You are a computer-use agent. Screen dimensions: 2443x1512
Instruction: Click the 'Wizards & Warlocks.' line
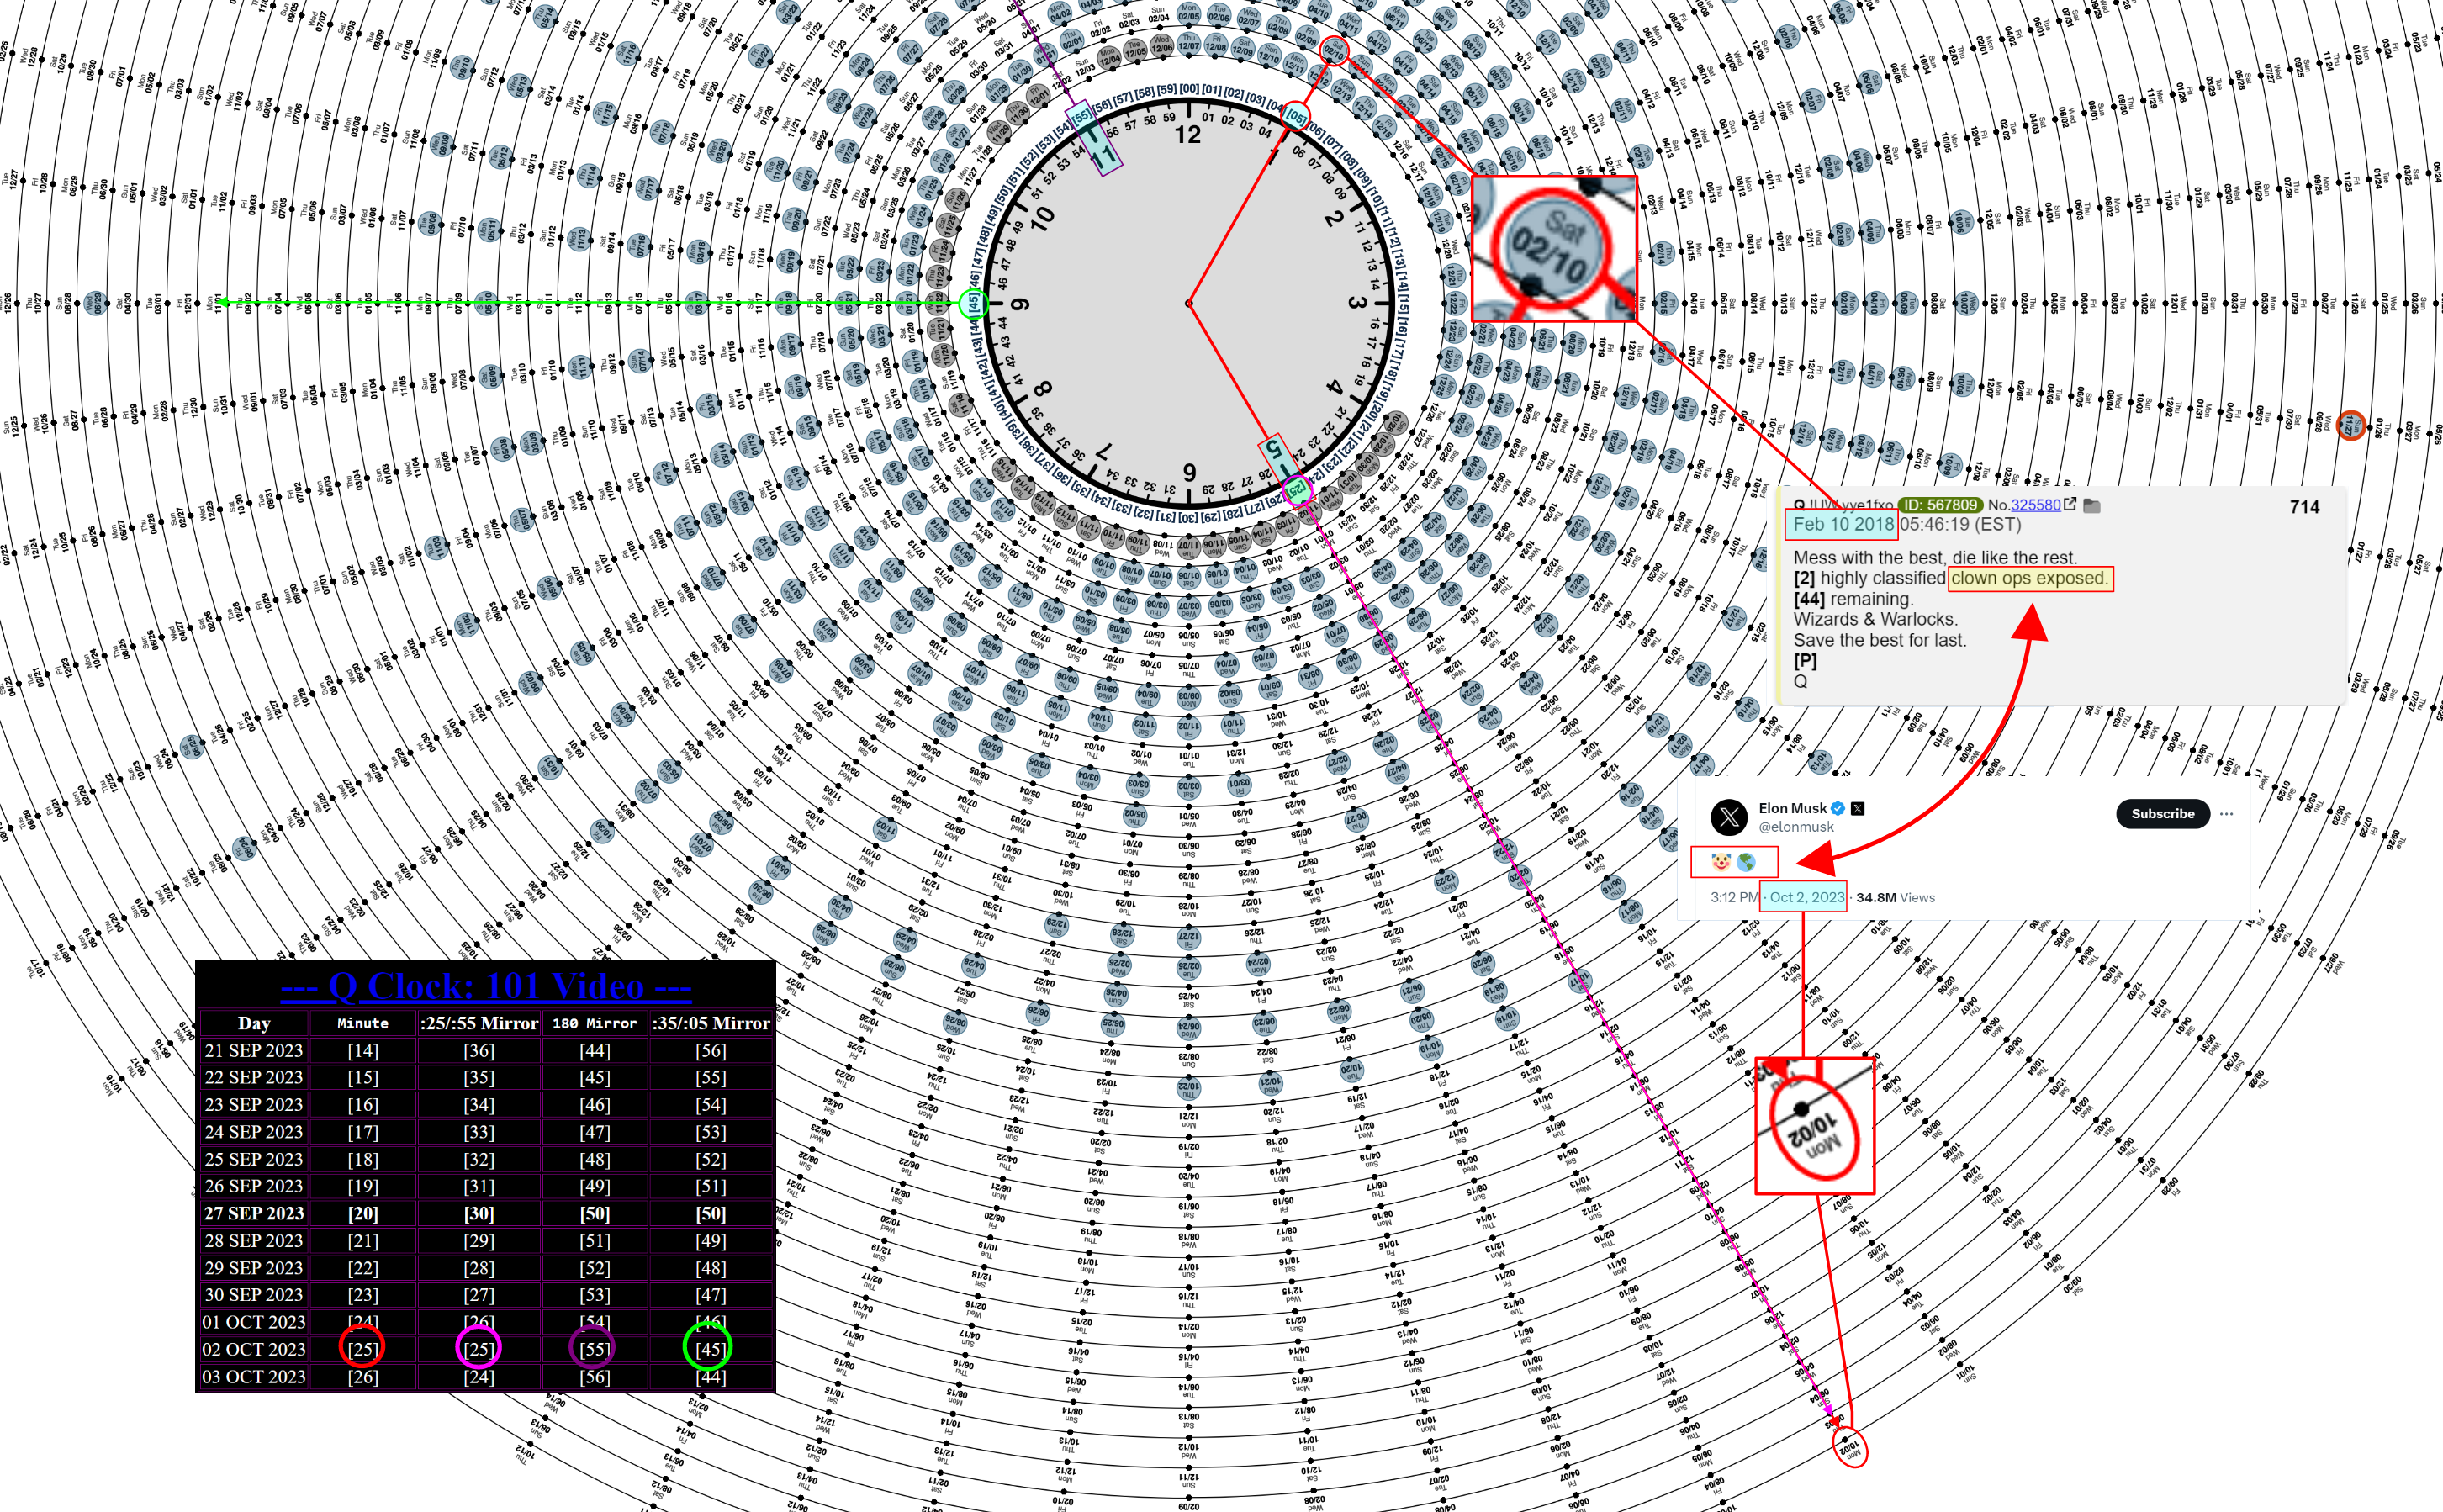click(1875, 619)
